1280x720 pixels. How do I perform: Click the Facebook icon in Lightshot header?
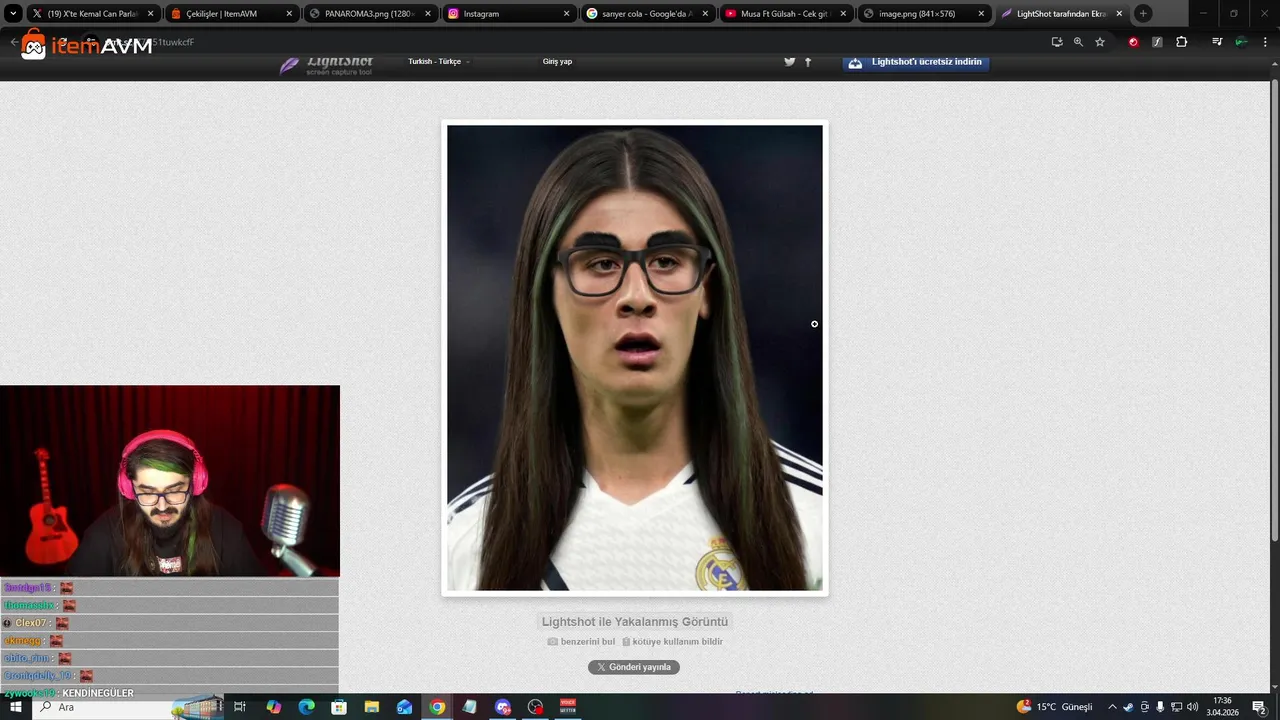click(808, 62)
